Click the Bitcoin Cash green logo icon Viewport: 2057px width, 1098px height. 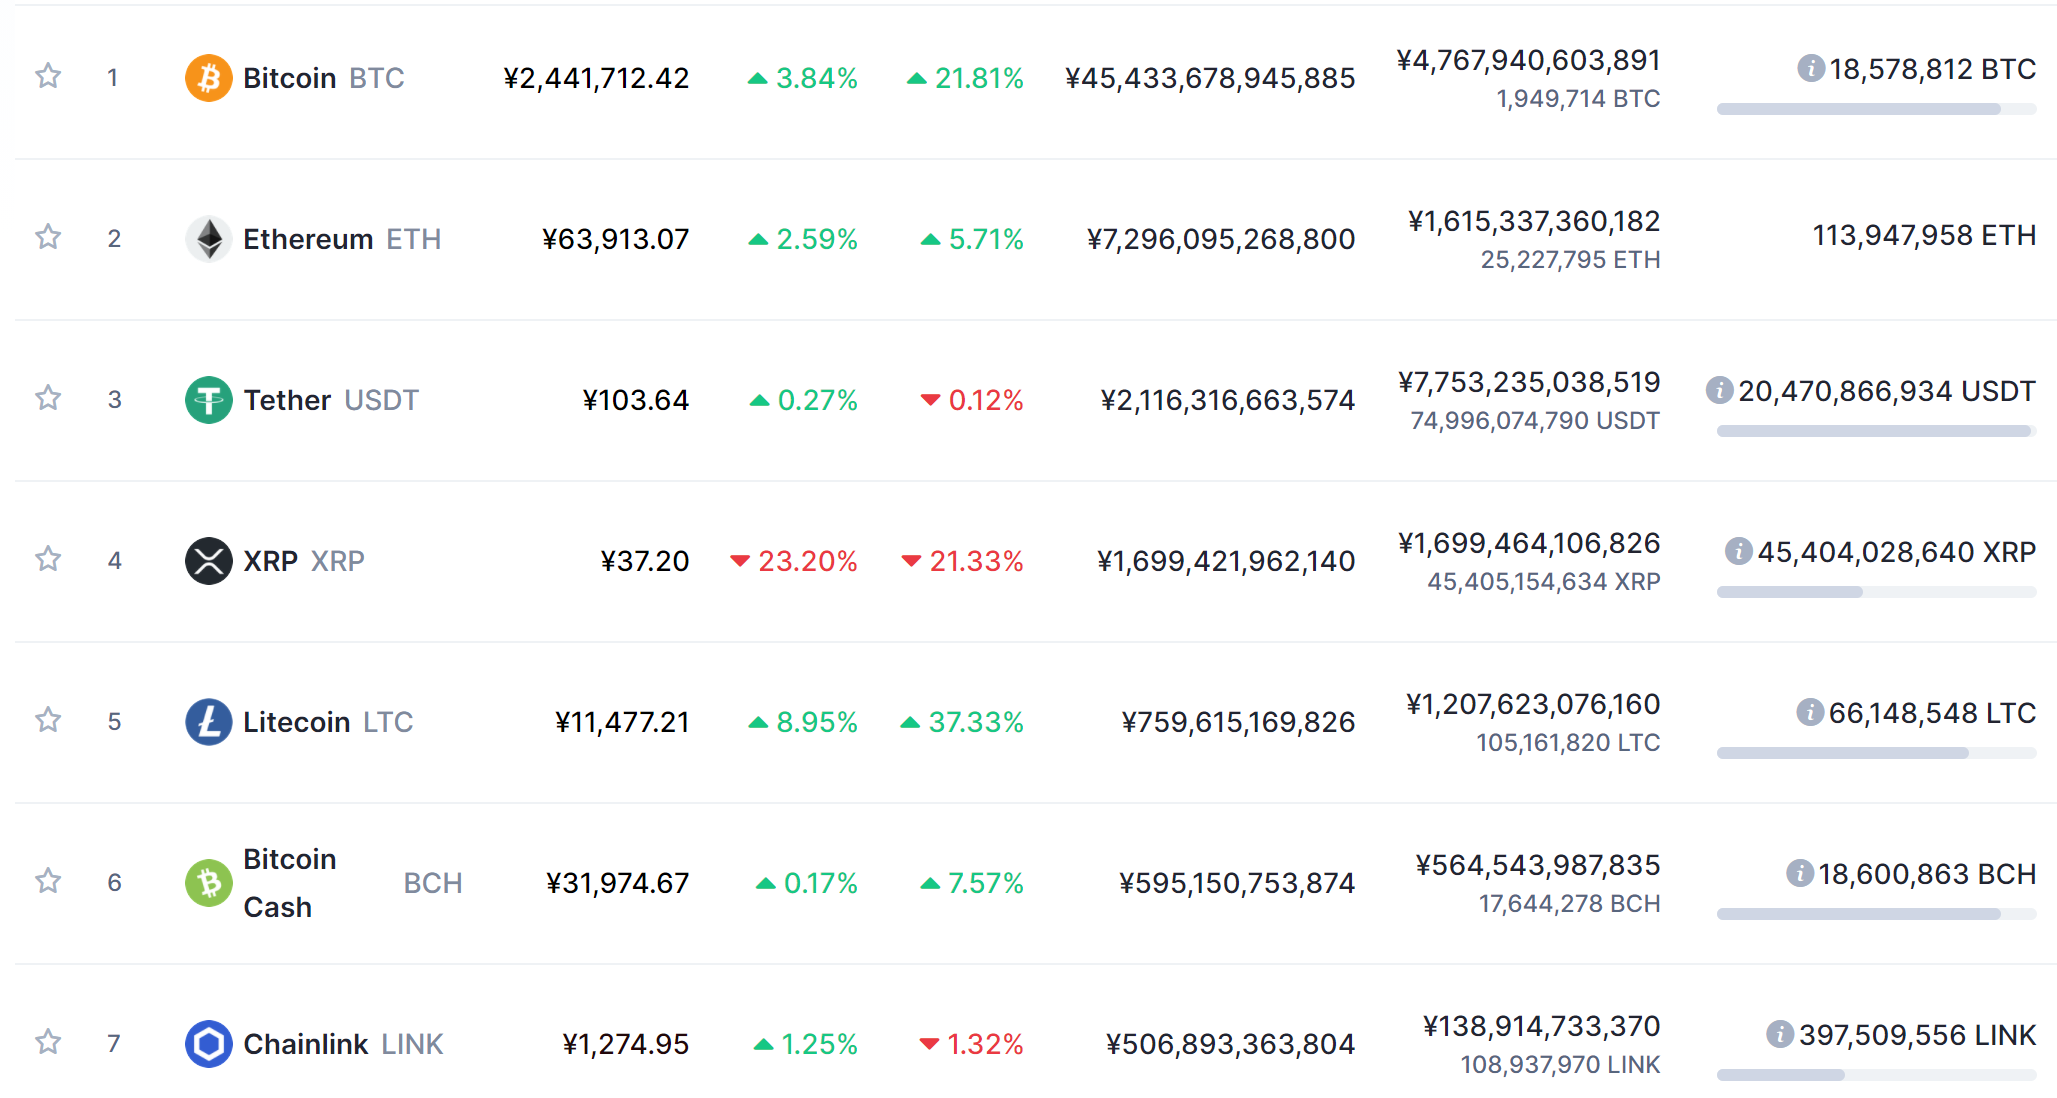click(208, 883)
